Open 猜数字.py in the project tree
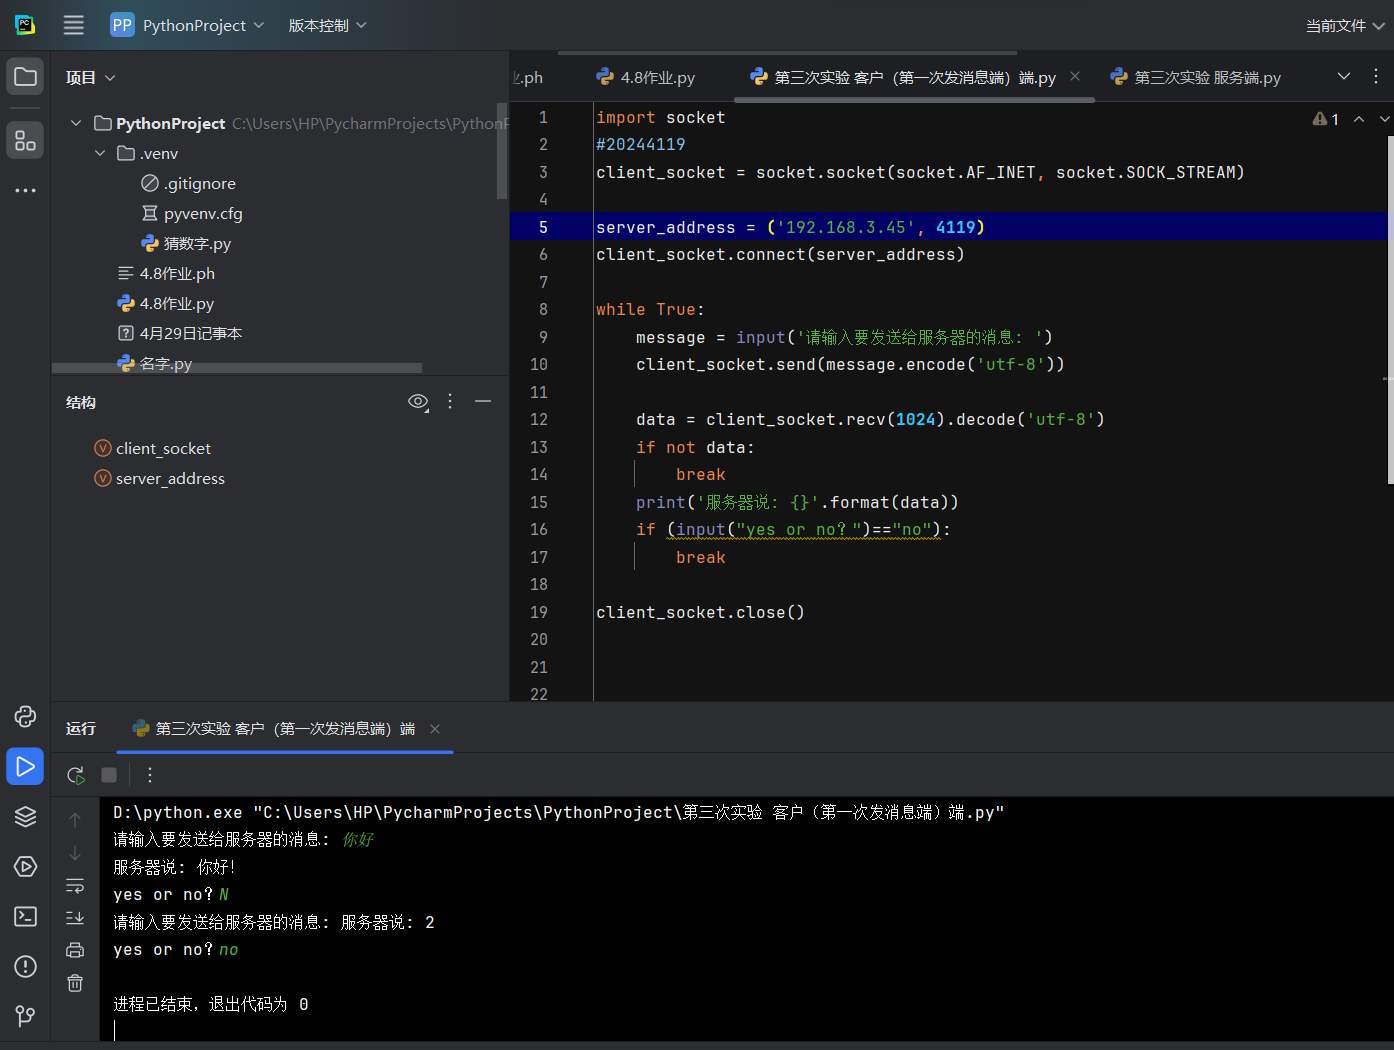This screenshot has height=1050, width=1394. (x=196, y=243)
